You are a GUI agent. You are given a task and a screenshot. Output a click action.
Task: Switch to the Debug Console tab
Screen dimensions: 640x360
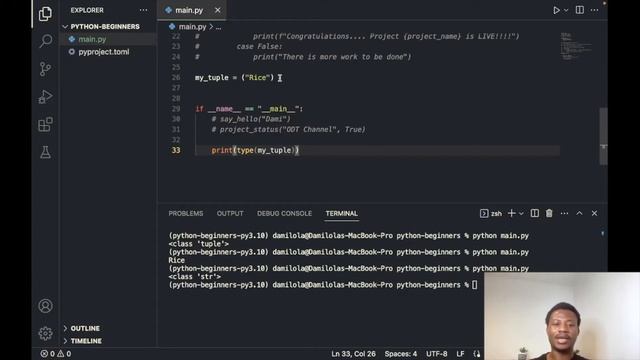tap(284, 213)
